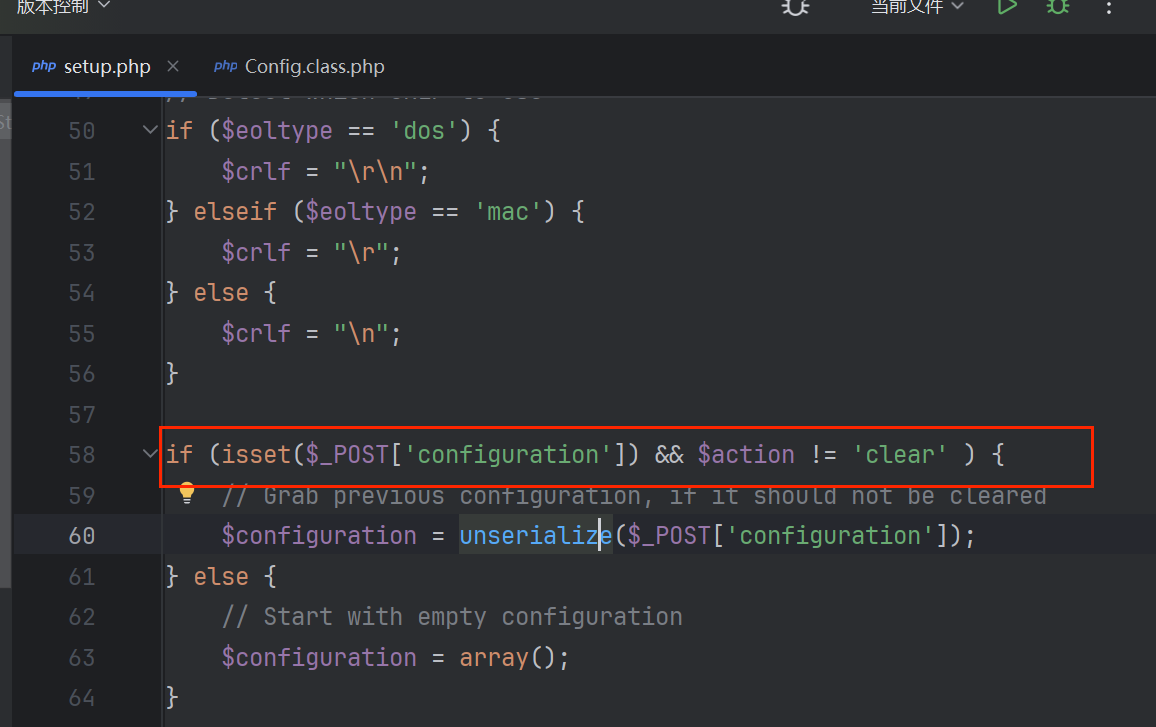Screen dimensions: 1156x727
Task: Click the PHP icon on Config.class.php tab
Action: coord(226,67)
